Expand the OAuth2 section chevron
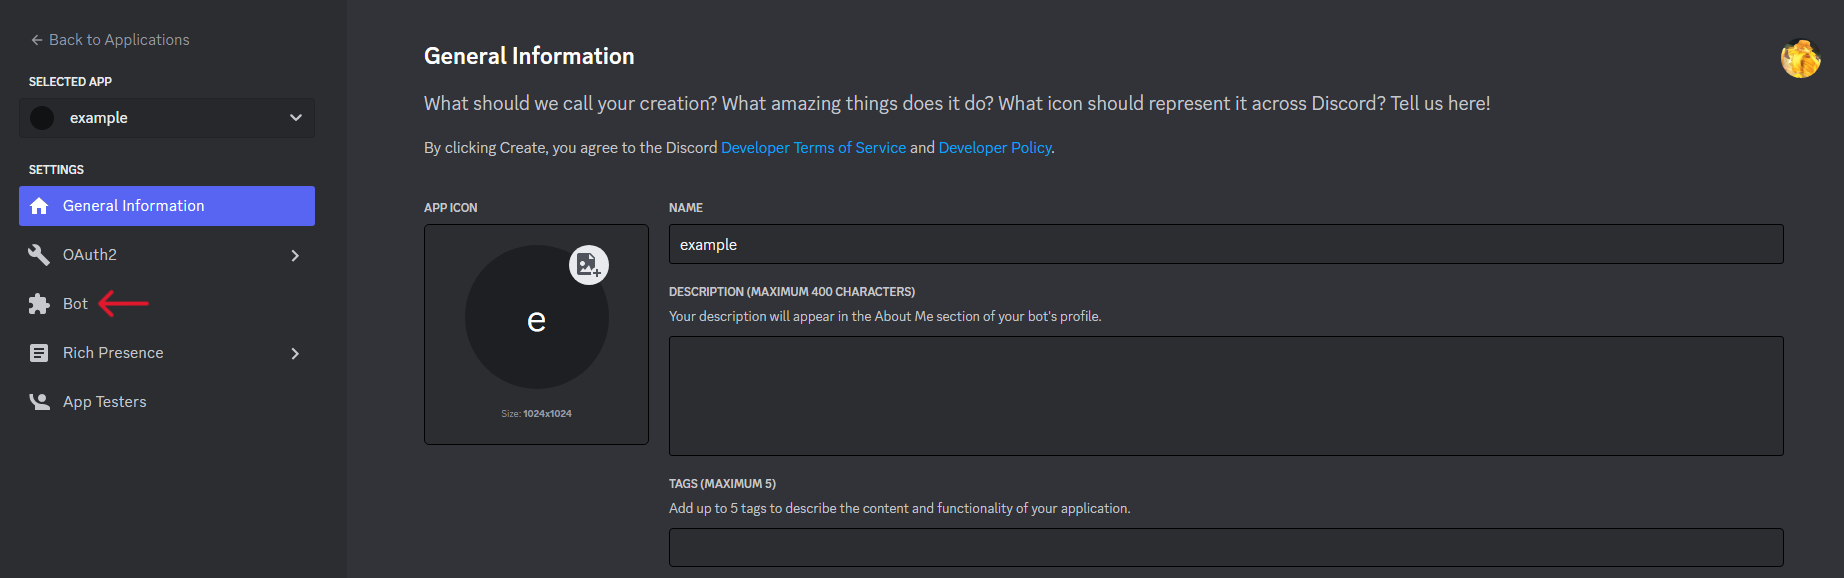This screenshot has height=578, width=1844. [x=295, y=255]
